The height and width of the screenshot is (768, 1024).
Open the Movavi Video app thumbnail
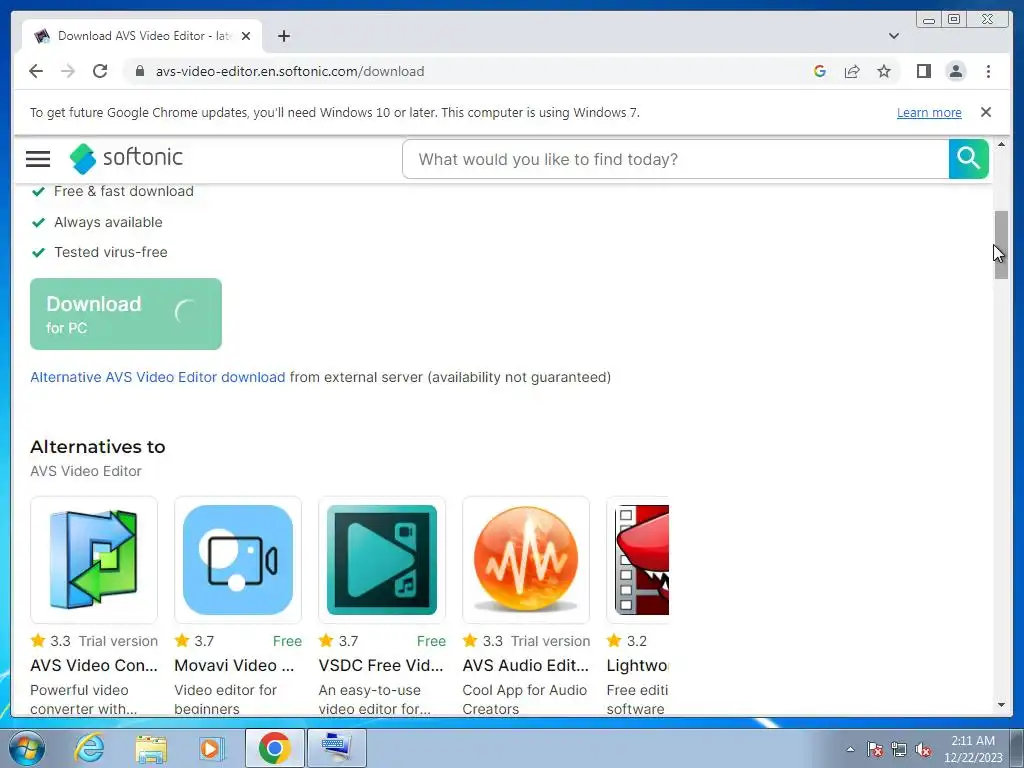(x=238, y=560)
